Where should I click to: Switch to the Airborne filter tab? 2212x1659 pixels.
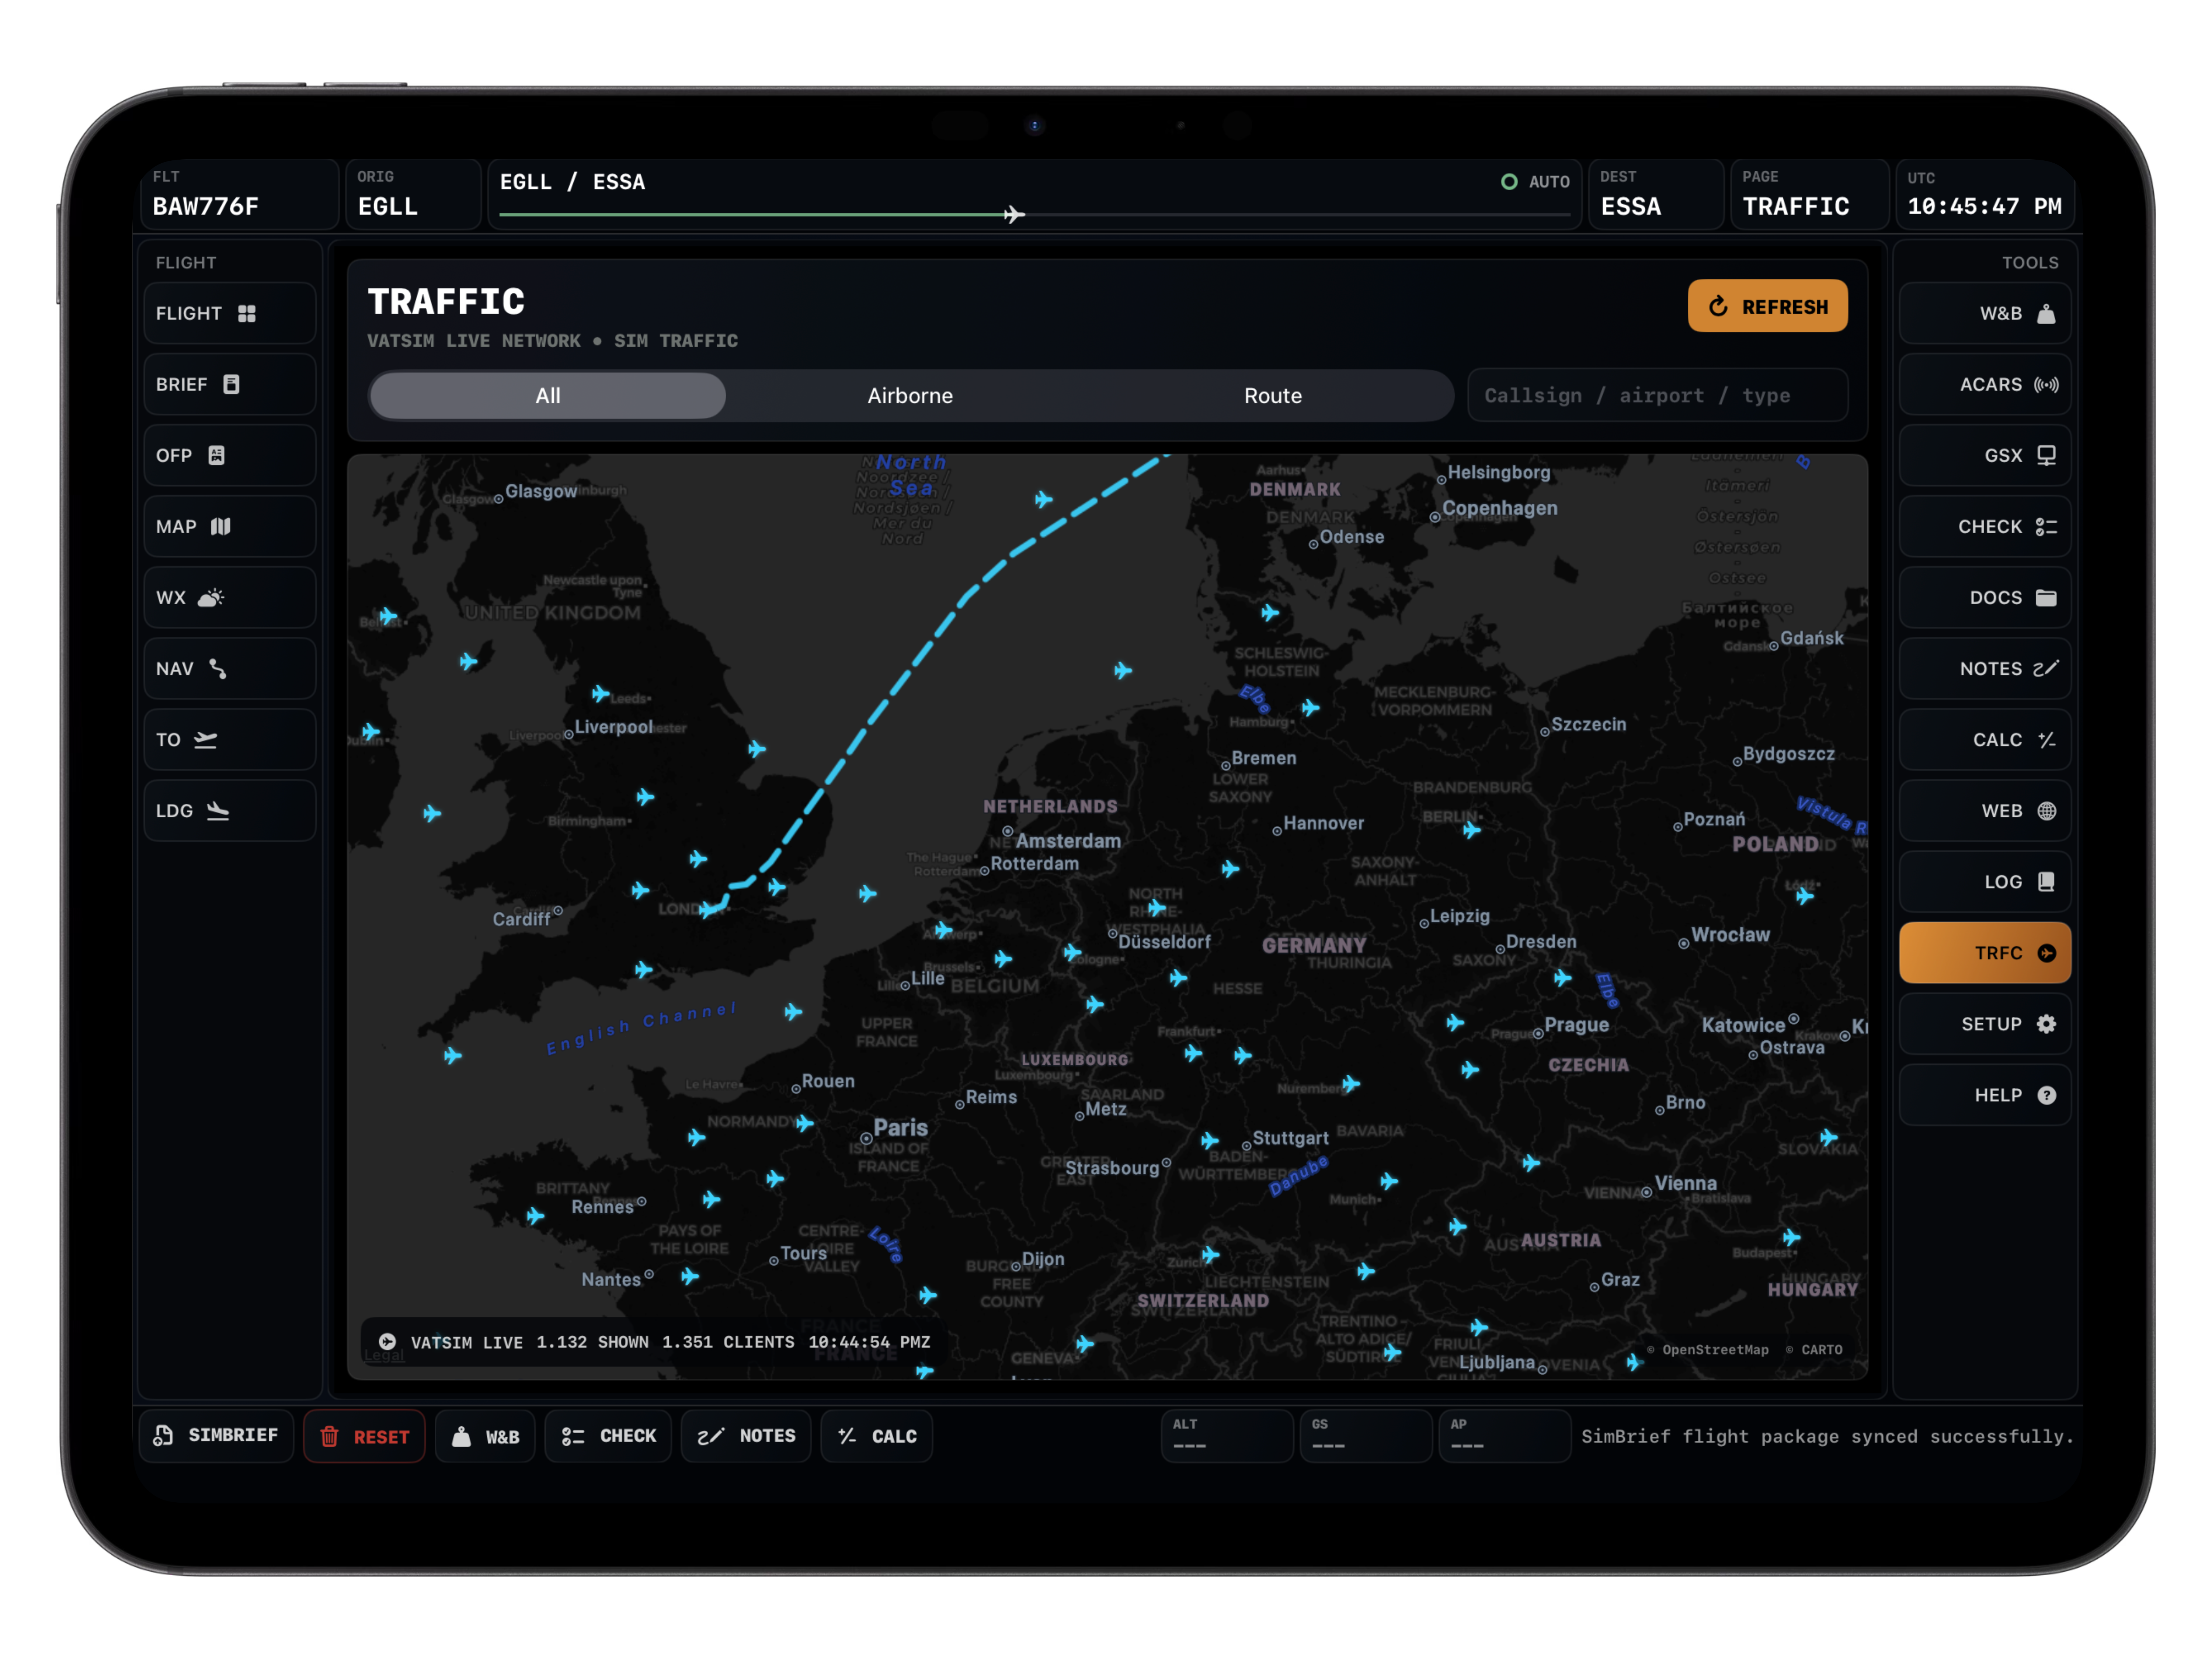click(x=910, y=396)
